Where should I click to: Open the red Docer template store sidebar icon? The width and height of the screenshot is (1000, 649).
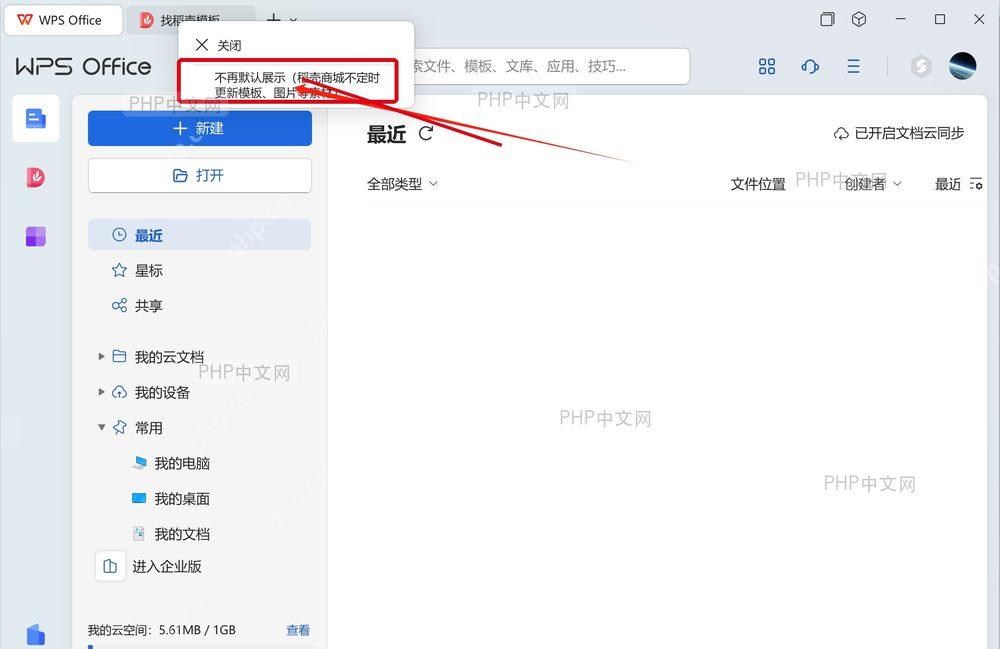point(36,177)
